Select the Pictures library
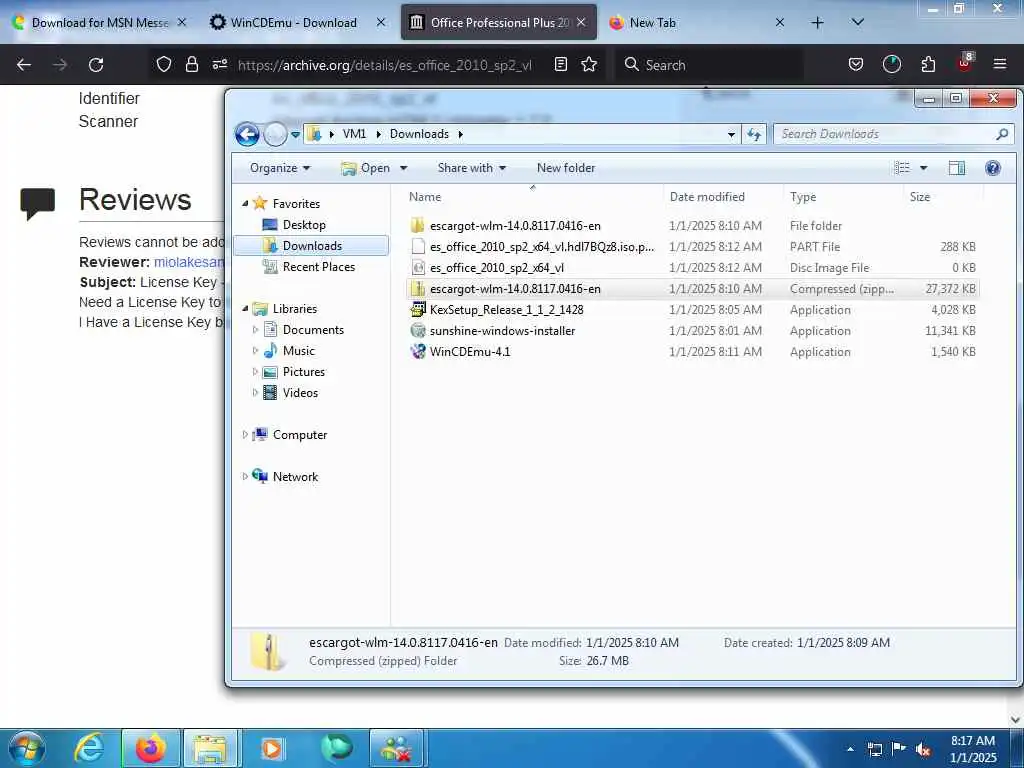 pos(304,372)
